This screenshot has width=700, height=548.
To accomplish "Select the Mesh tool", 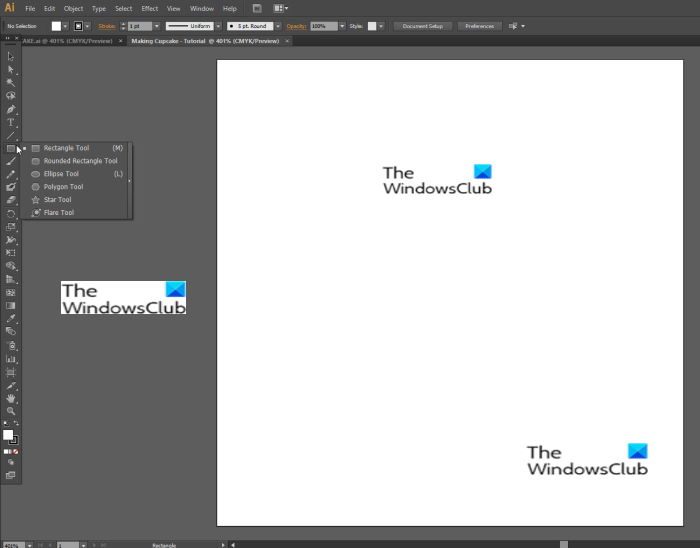I will coord(11,293).
